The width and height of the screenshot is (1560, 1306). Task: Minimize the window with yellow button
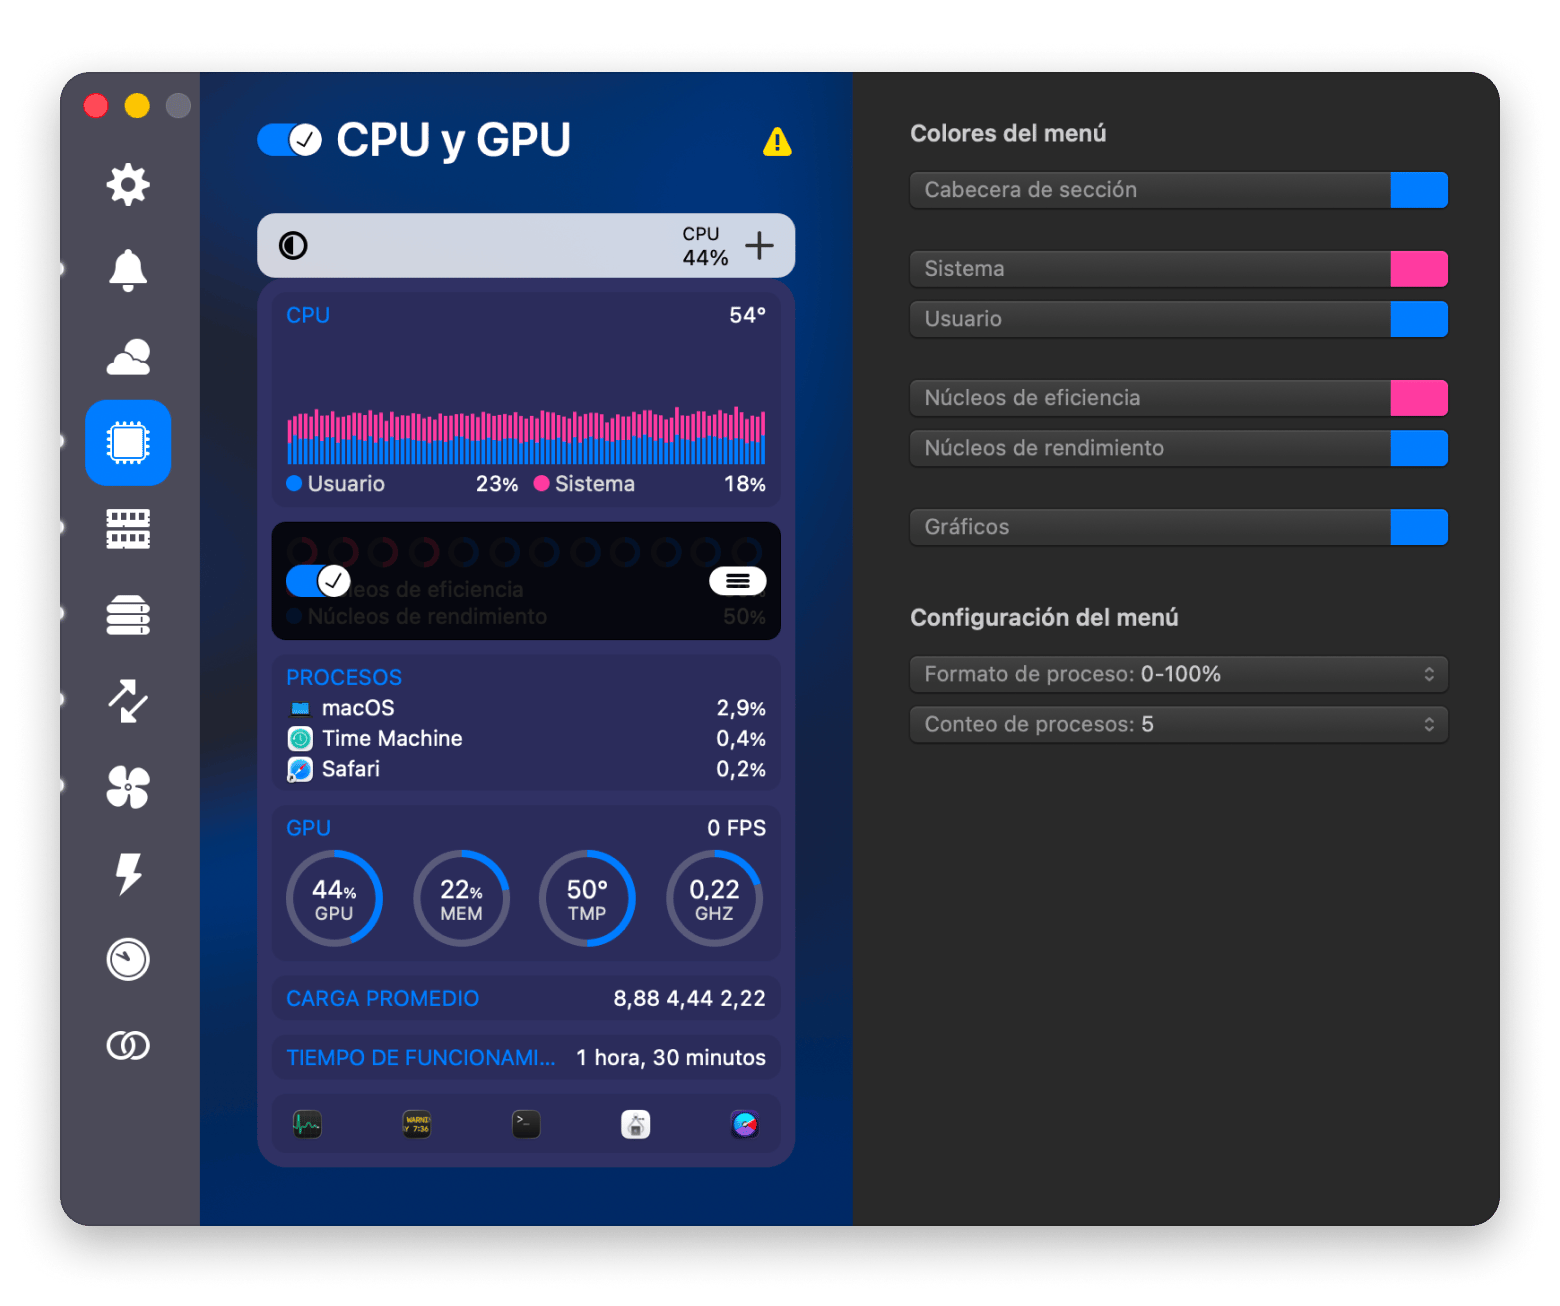137,105
